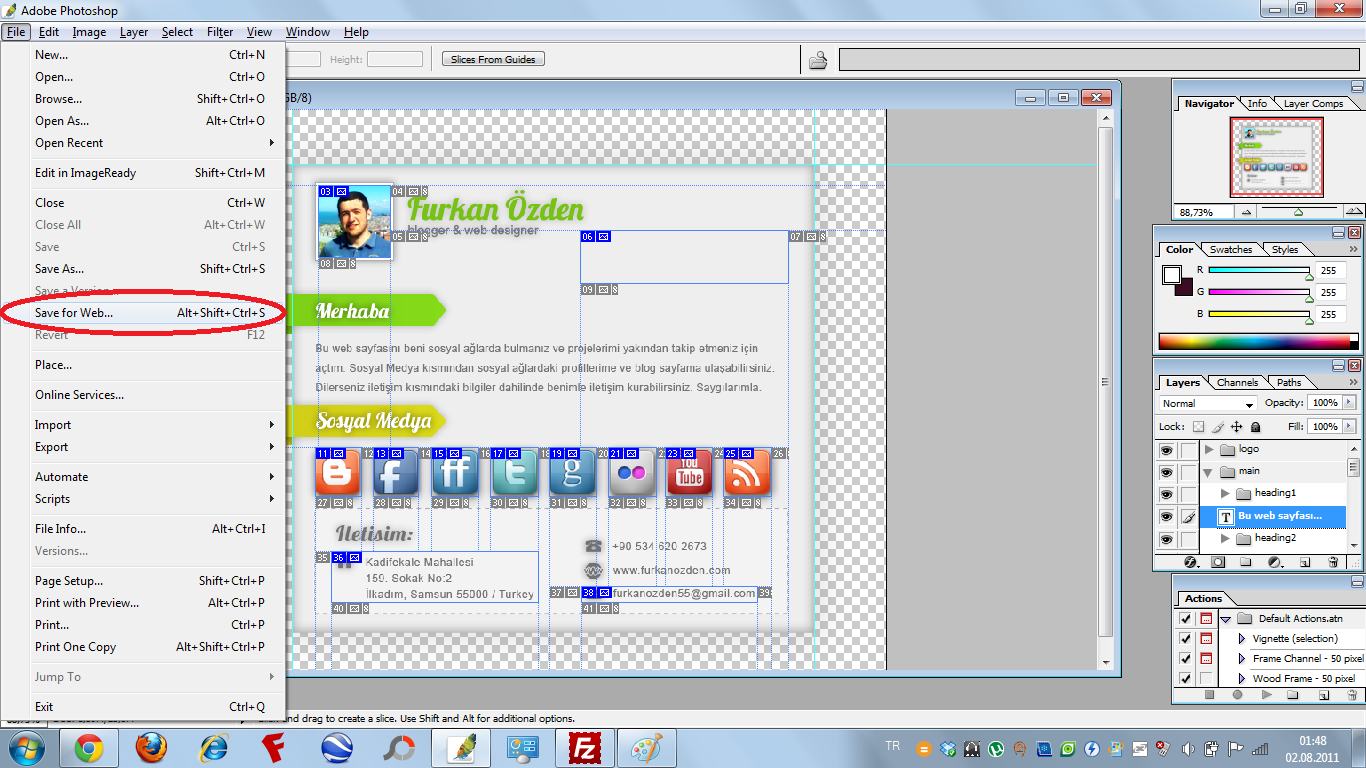The image size is (1366, 768).
Task: Hide the heading2 layer set
Action: pyautogui.click(x=1166, y=539)
